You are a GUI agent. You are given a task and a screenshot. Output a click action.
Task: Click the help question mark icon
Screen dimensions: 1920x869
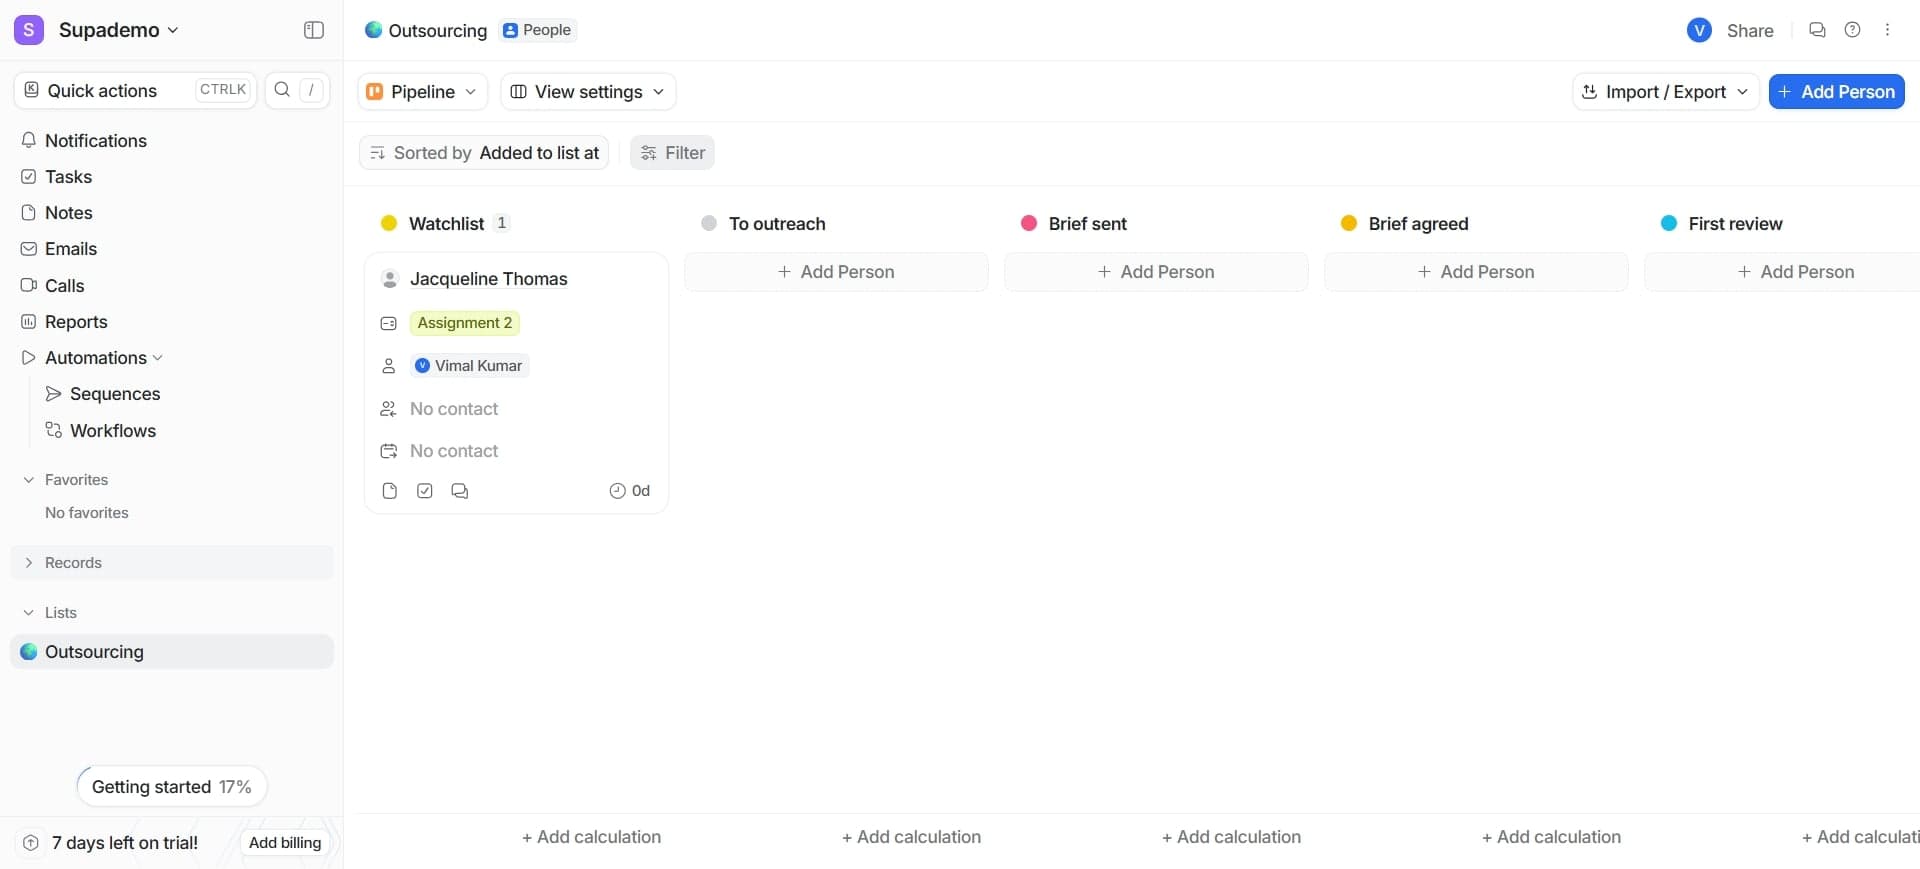[1852, 30]
